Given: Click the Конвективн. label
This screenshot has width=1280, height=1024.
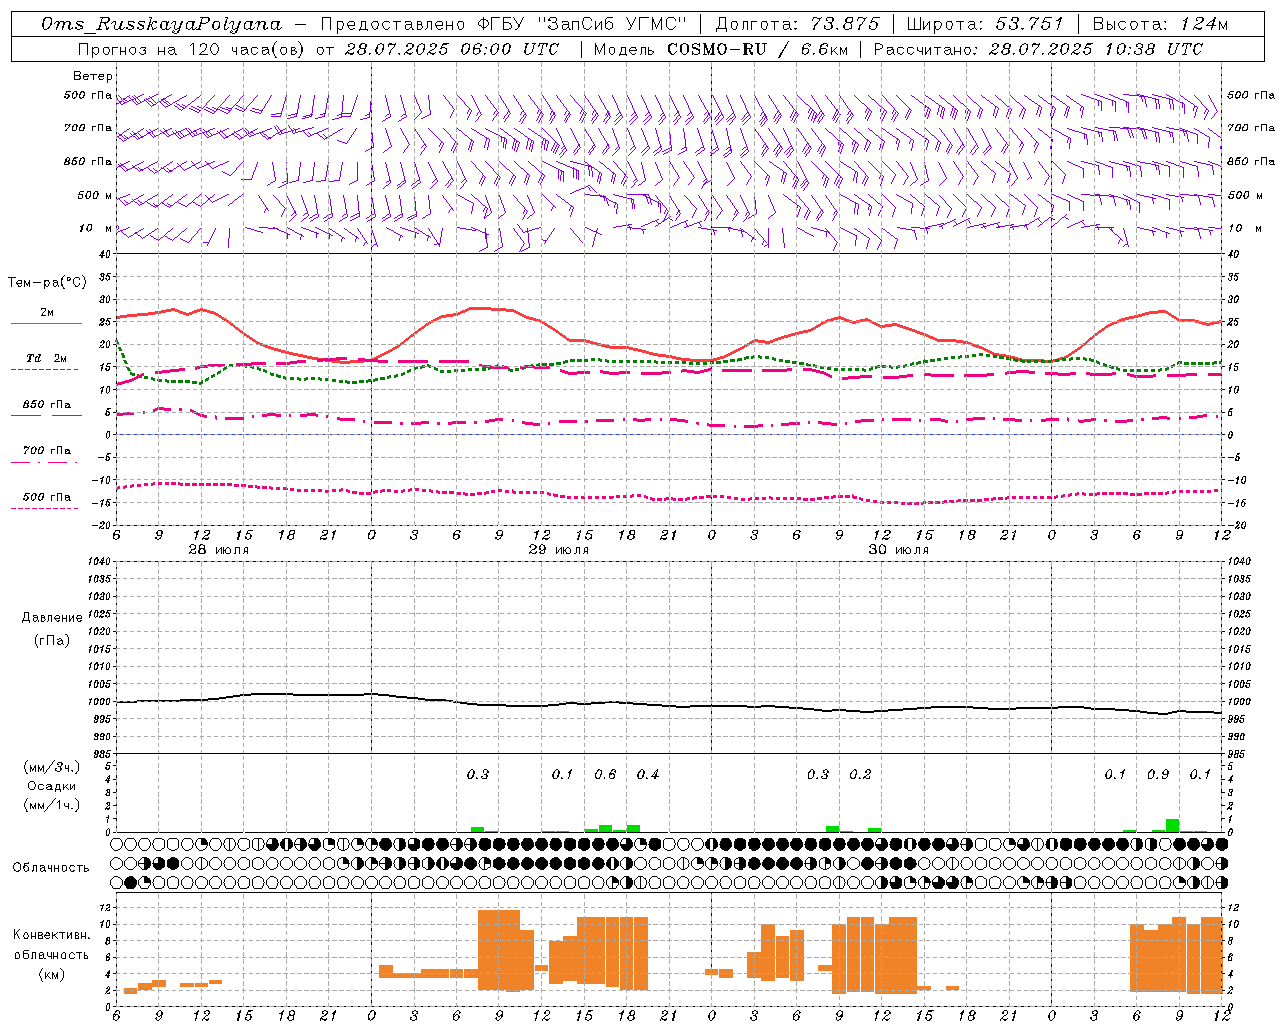Looking at the screenshot, I should pyautogui.click(x=51, y=935).
